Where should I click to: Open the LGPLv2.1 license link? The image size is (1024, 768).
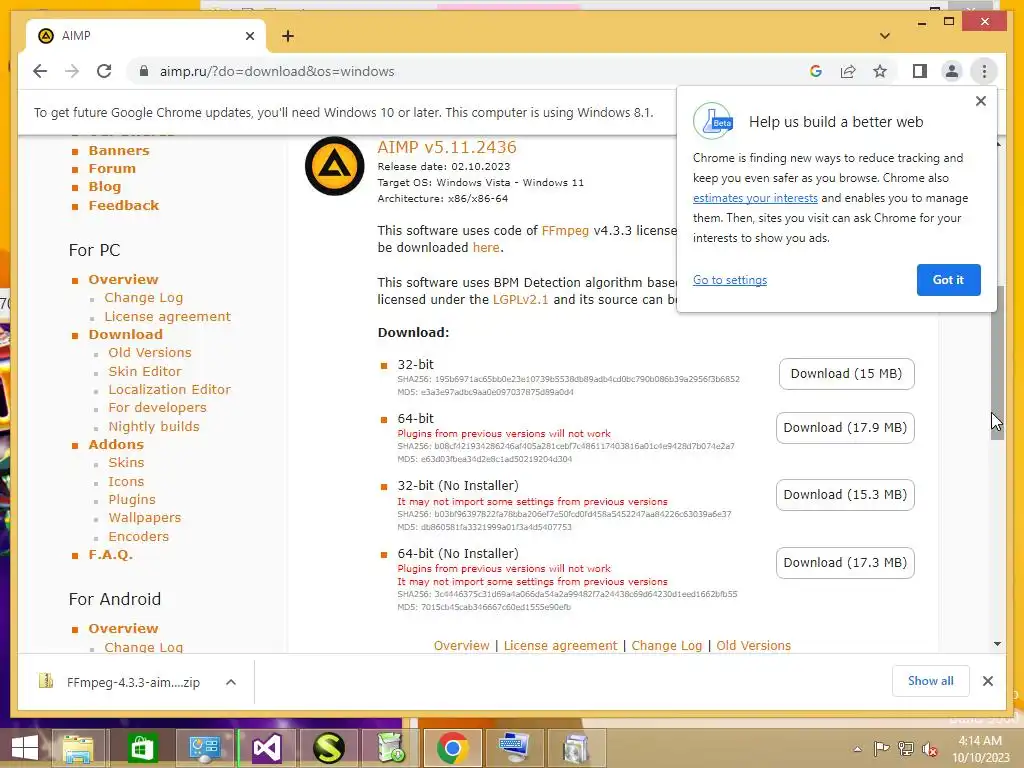click(x=520, y=300)
